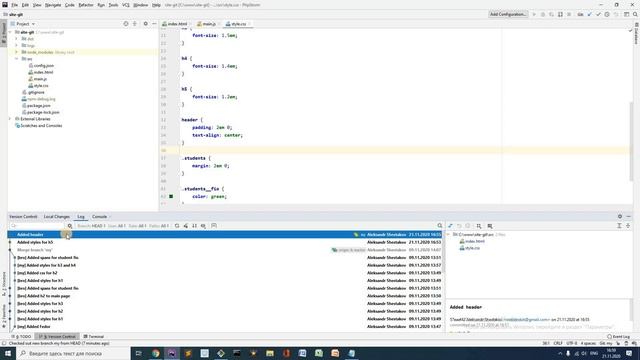Open the TODO tool window button
The height and width of the screenshot is (360, 640).
21,337
